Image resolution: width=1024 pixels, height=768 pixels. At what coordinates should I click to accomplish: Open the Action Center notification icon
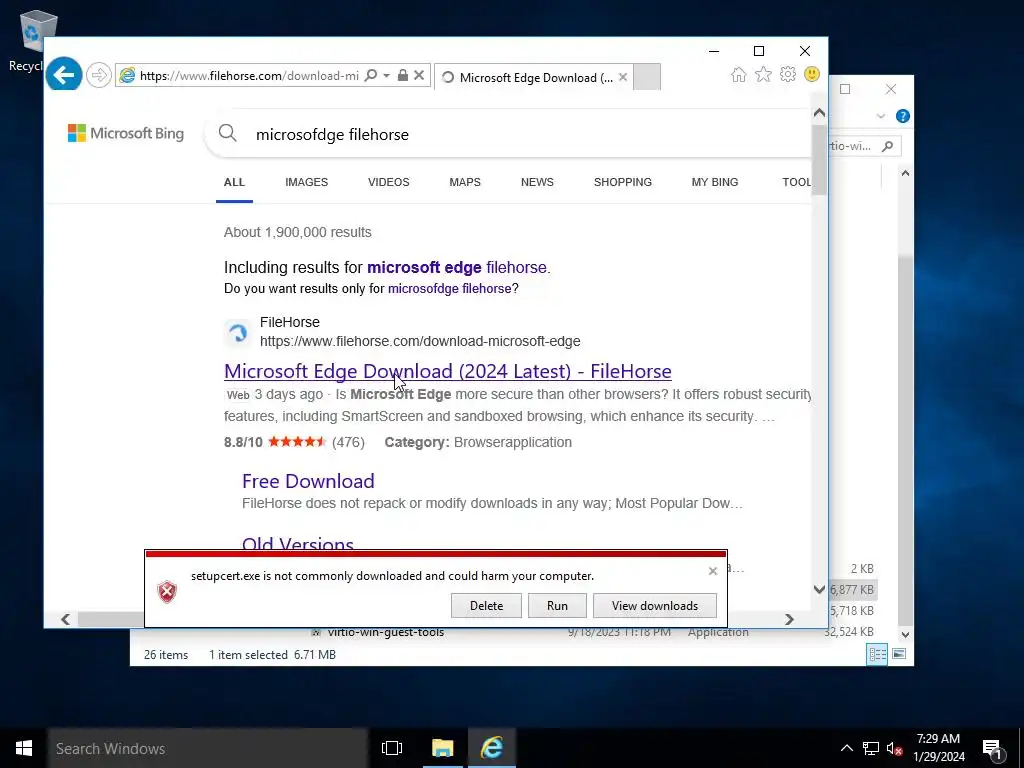[992, 748]
